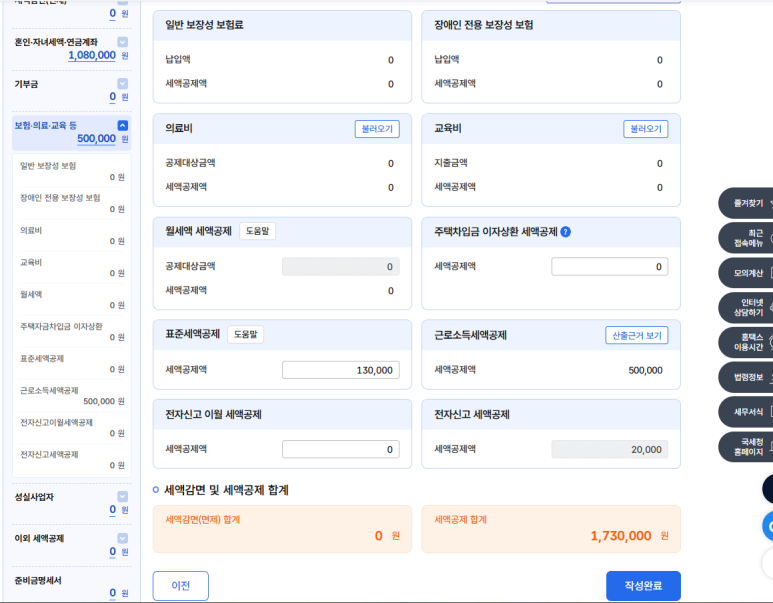Select 표준세액공제 in sidebar list
The height and width of the screenshot is (603, 773).
pos(42,358)
